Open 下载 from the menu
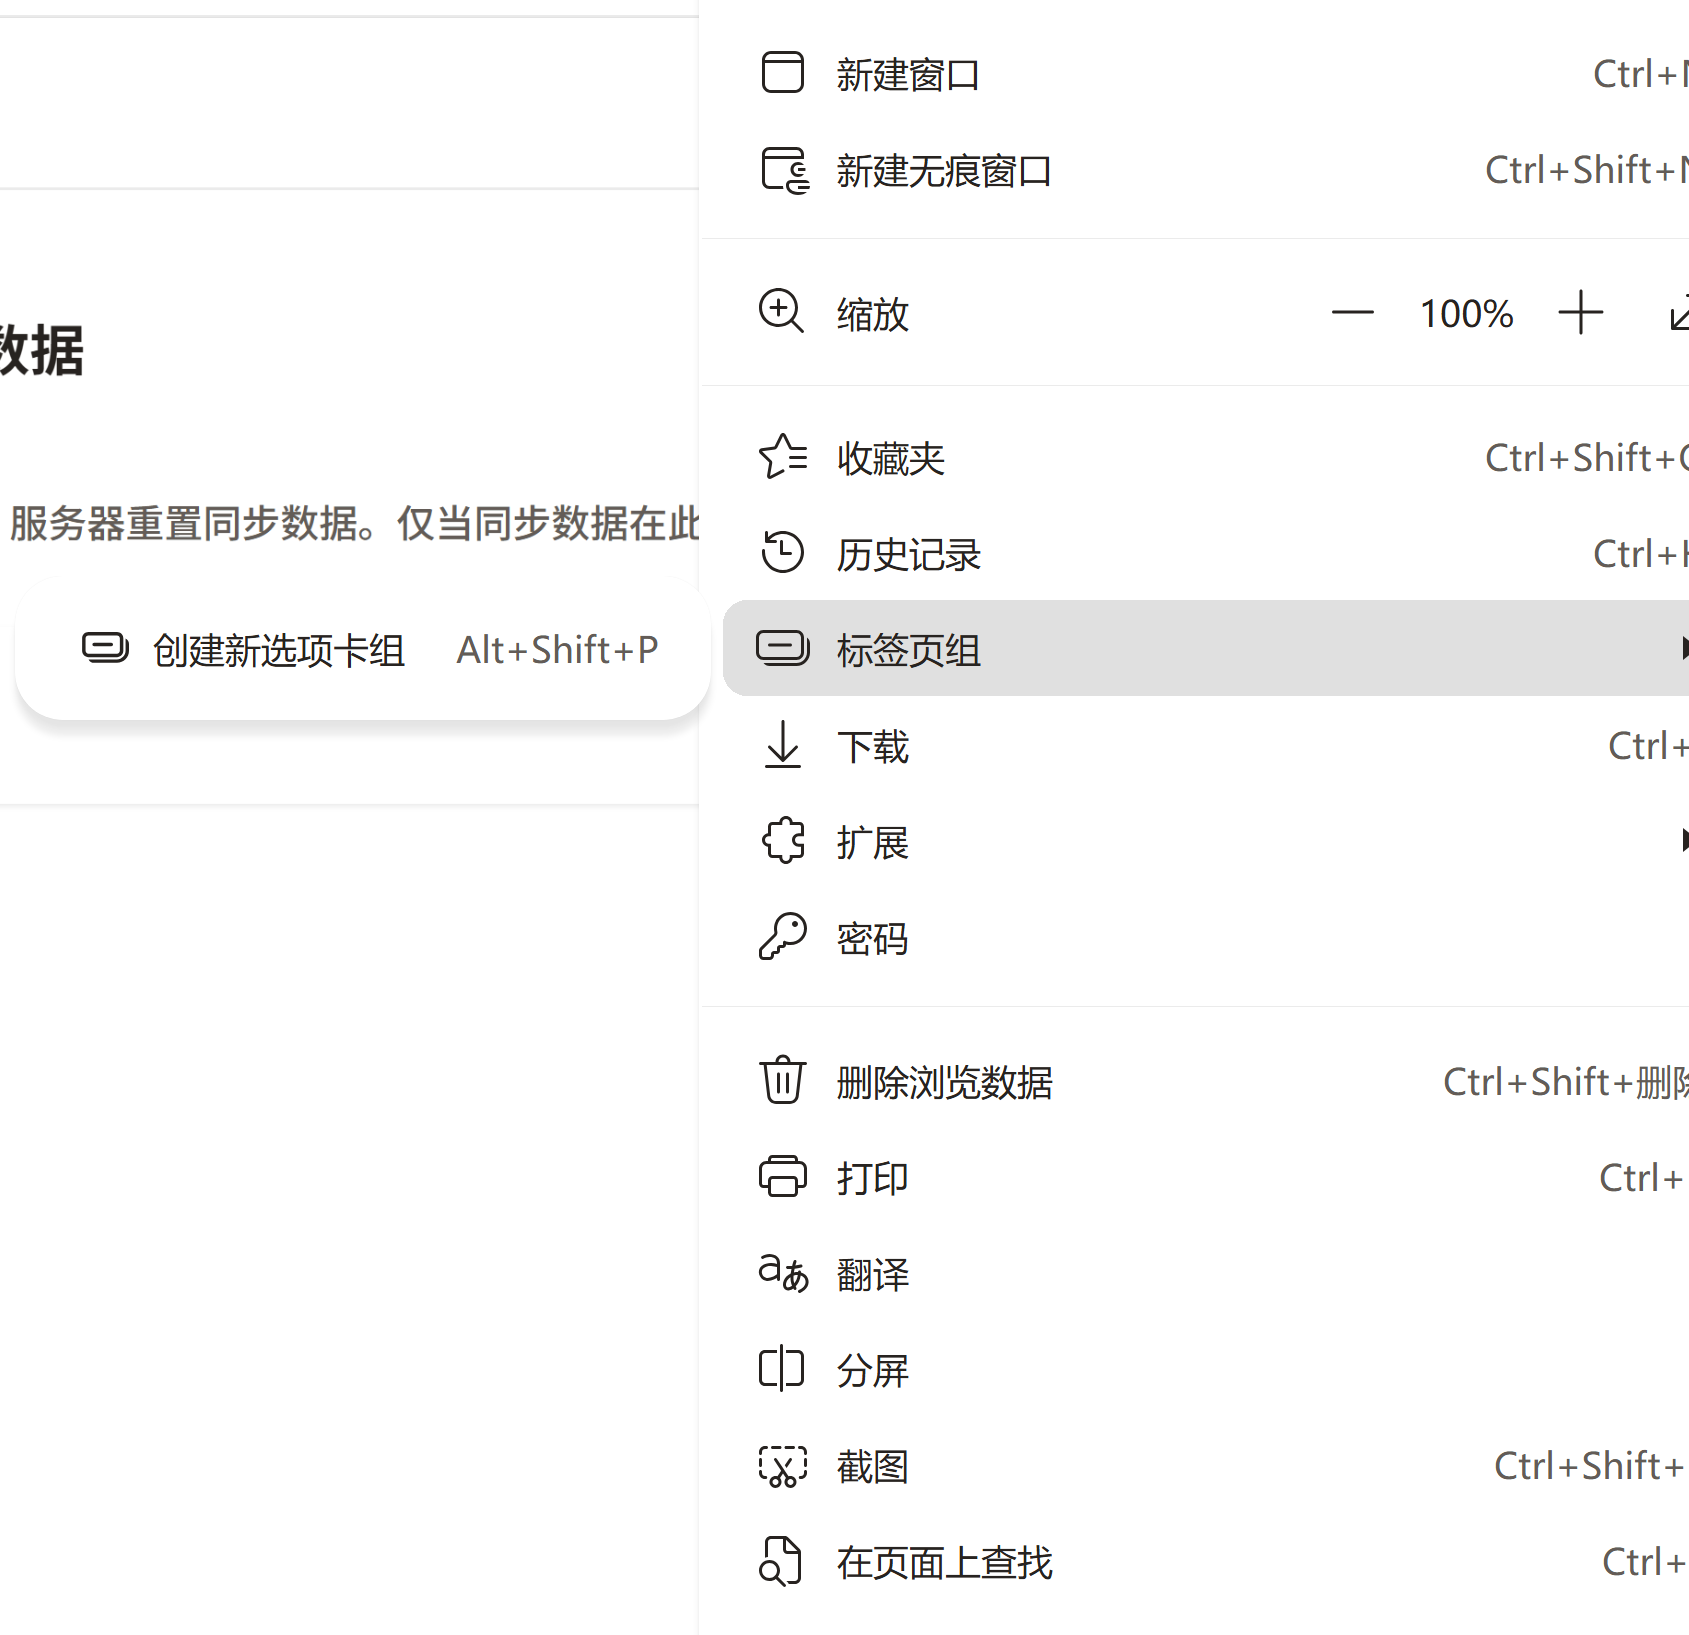Viewport: 1689px width, 1635px height. 1205,746
